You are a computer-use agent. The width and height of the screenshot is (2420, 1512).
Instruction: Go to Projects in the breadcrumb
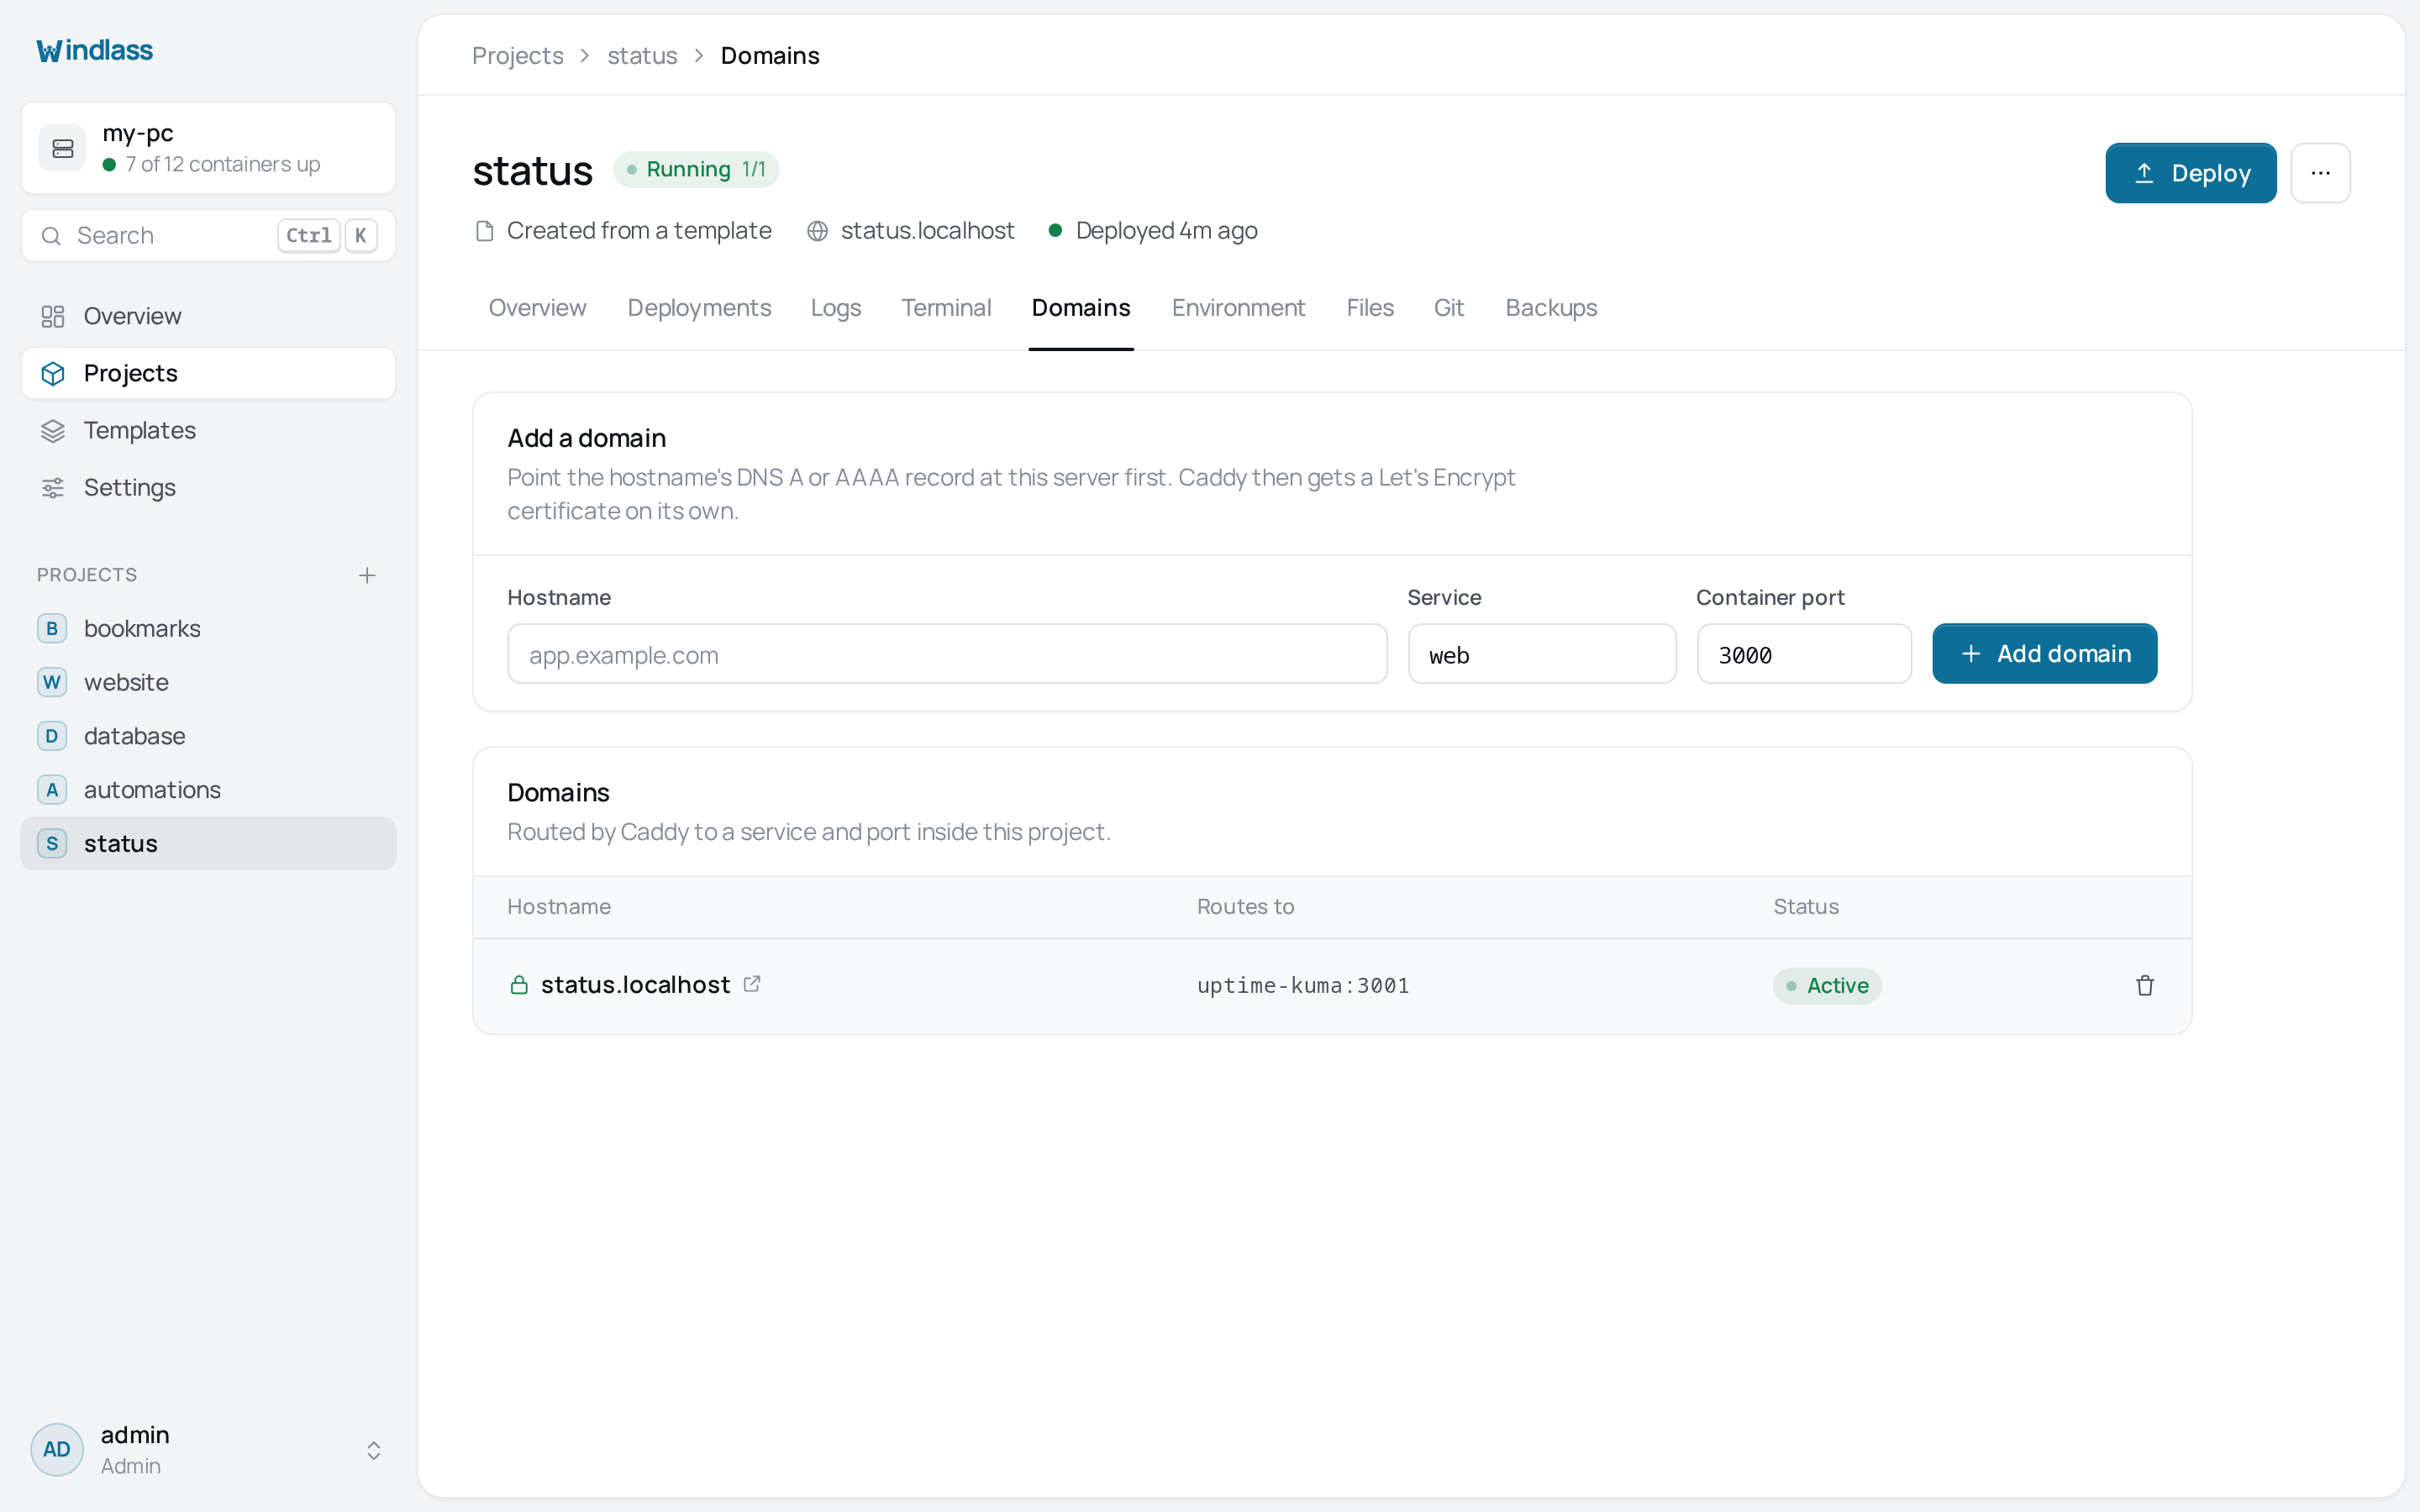(517, 56)
